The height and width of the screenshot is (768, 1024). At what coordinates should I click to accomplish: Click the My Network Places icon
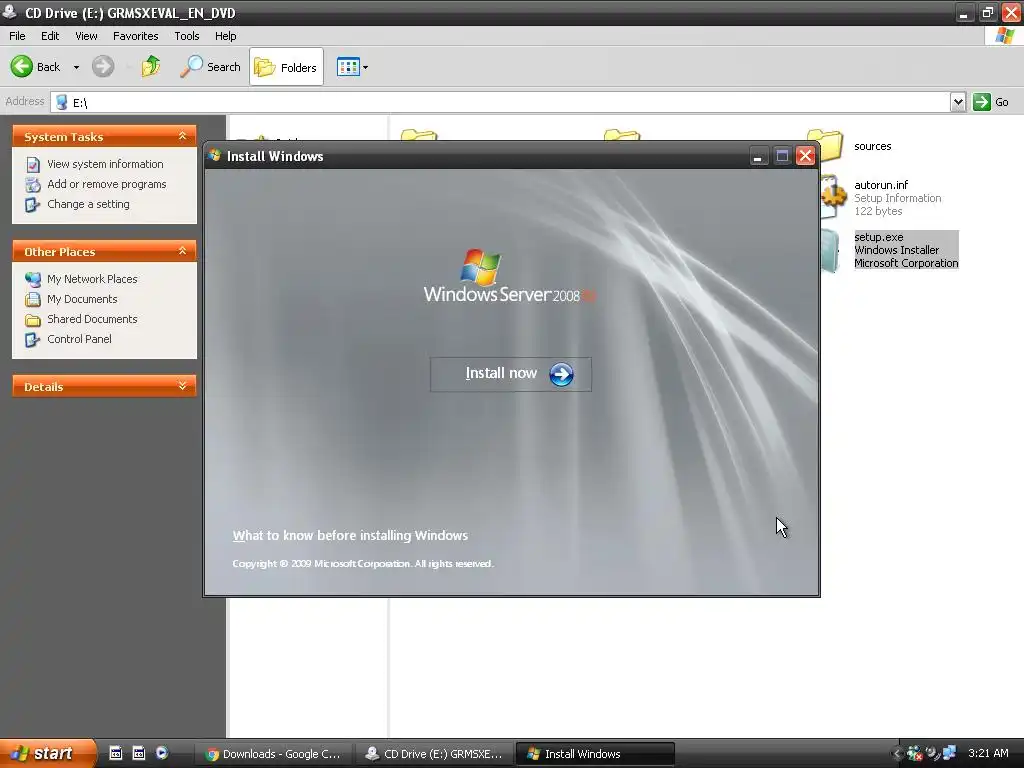tap(33, 280)
